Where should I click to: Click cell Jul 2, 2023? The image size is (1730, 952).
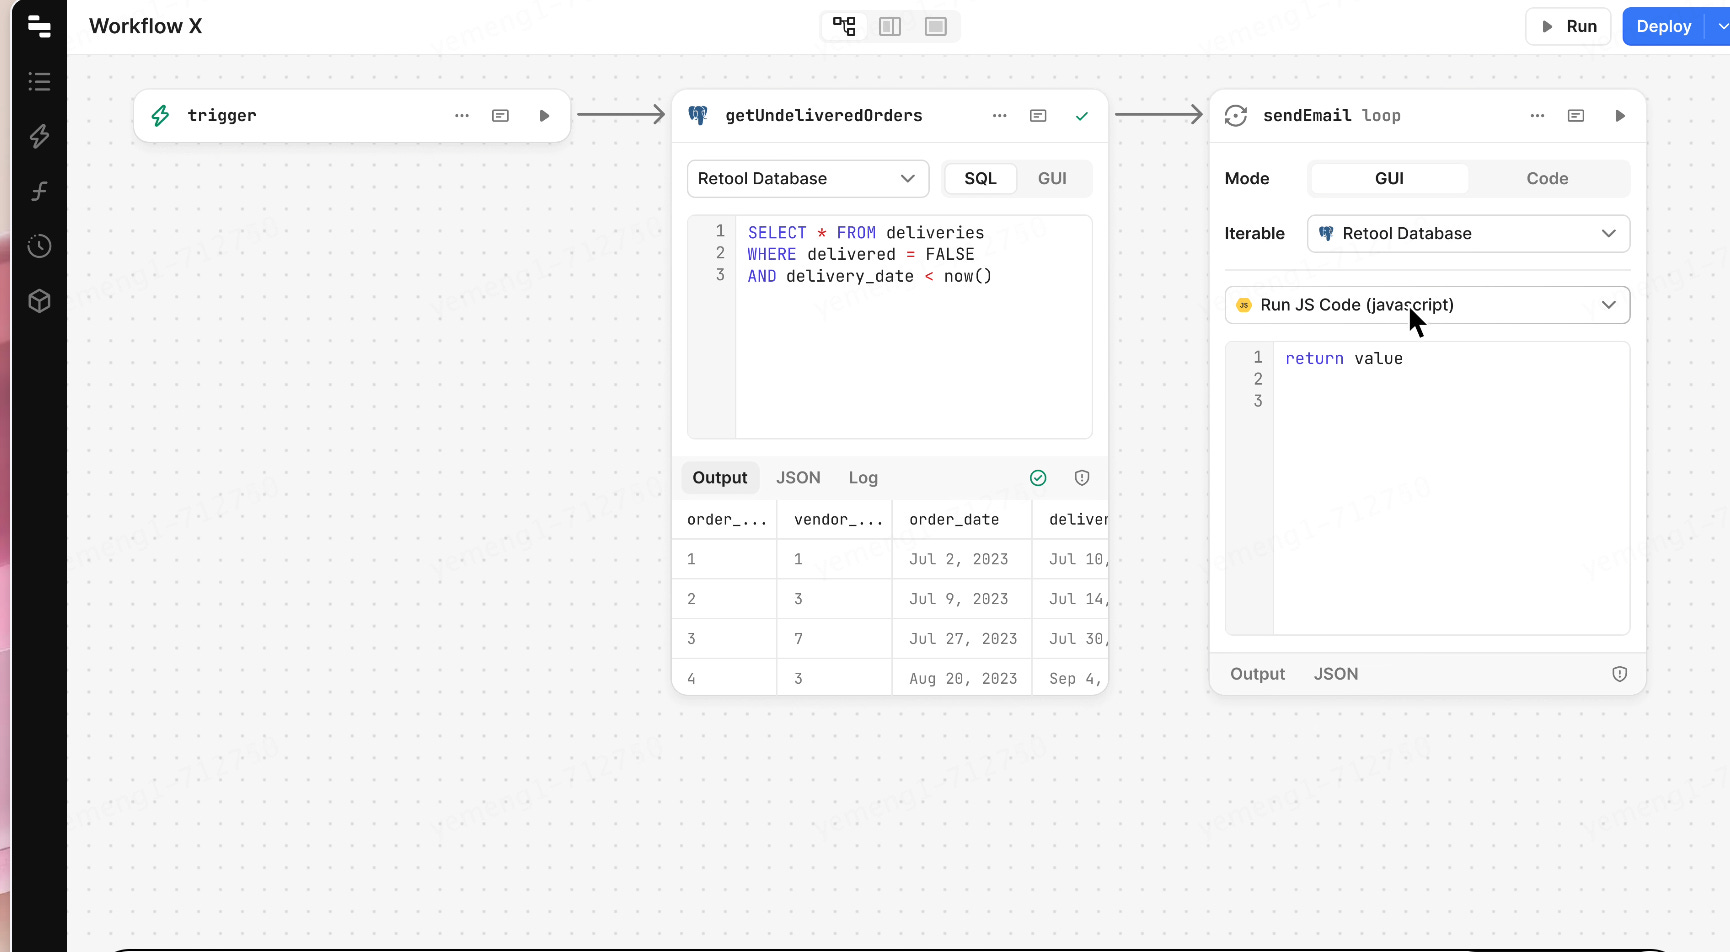click(962, 559)
